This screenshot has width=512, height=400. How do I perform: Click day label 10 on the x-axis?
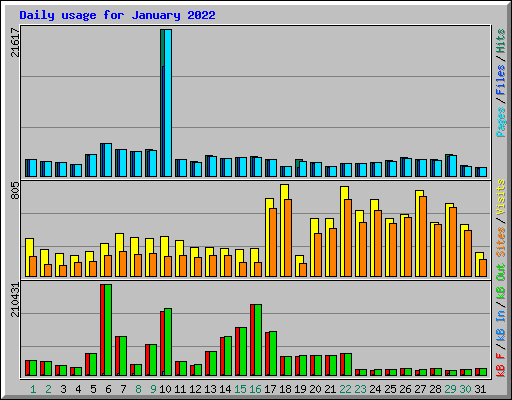pos(165,389)
